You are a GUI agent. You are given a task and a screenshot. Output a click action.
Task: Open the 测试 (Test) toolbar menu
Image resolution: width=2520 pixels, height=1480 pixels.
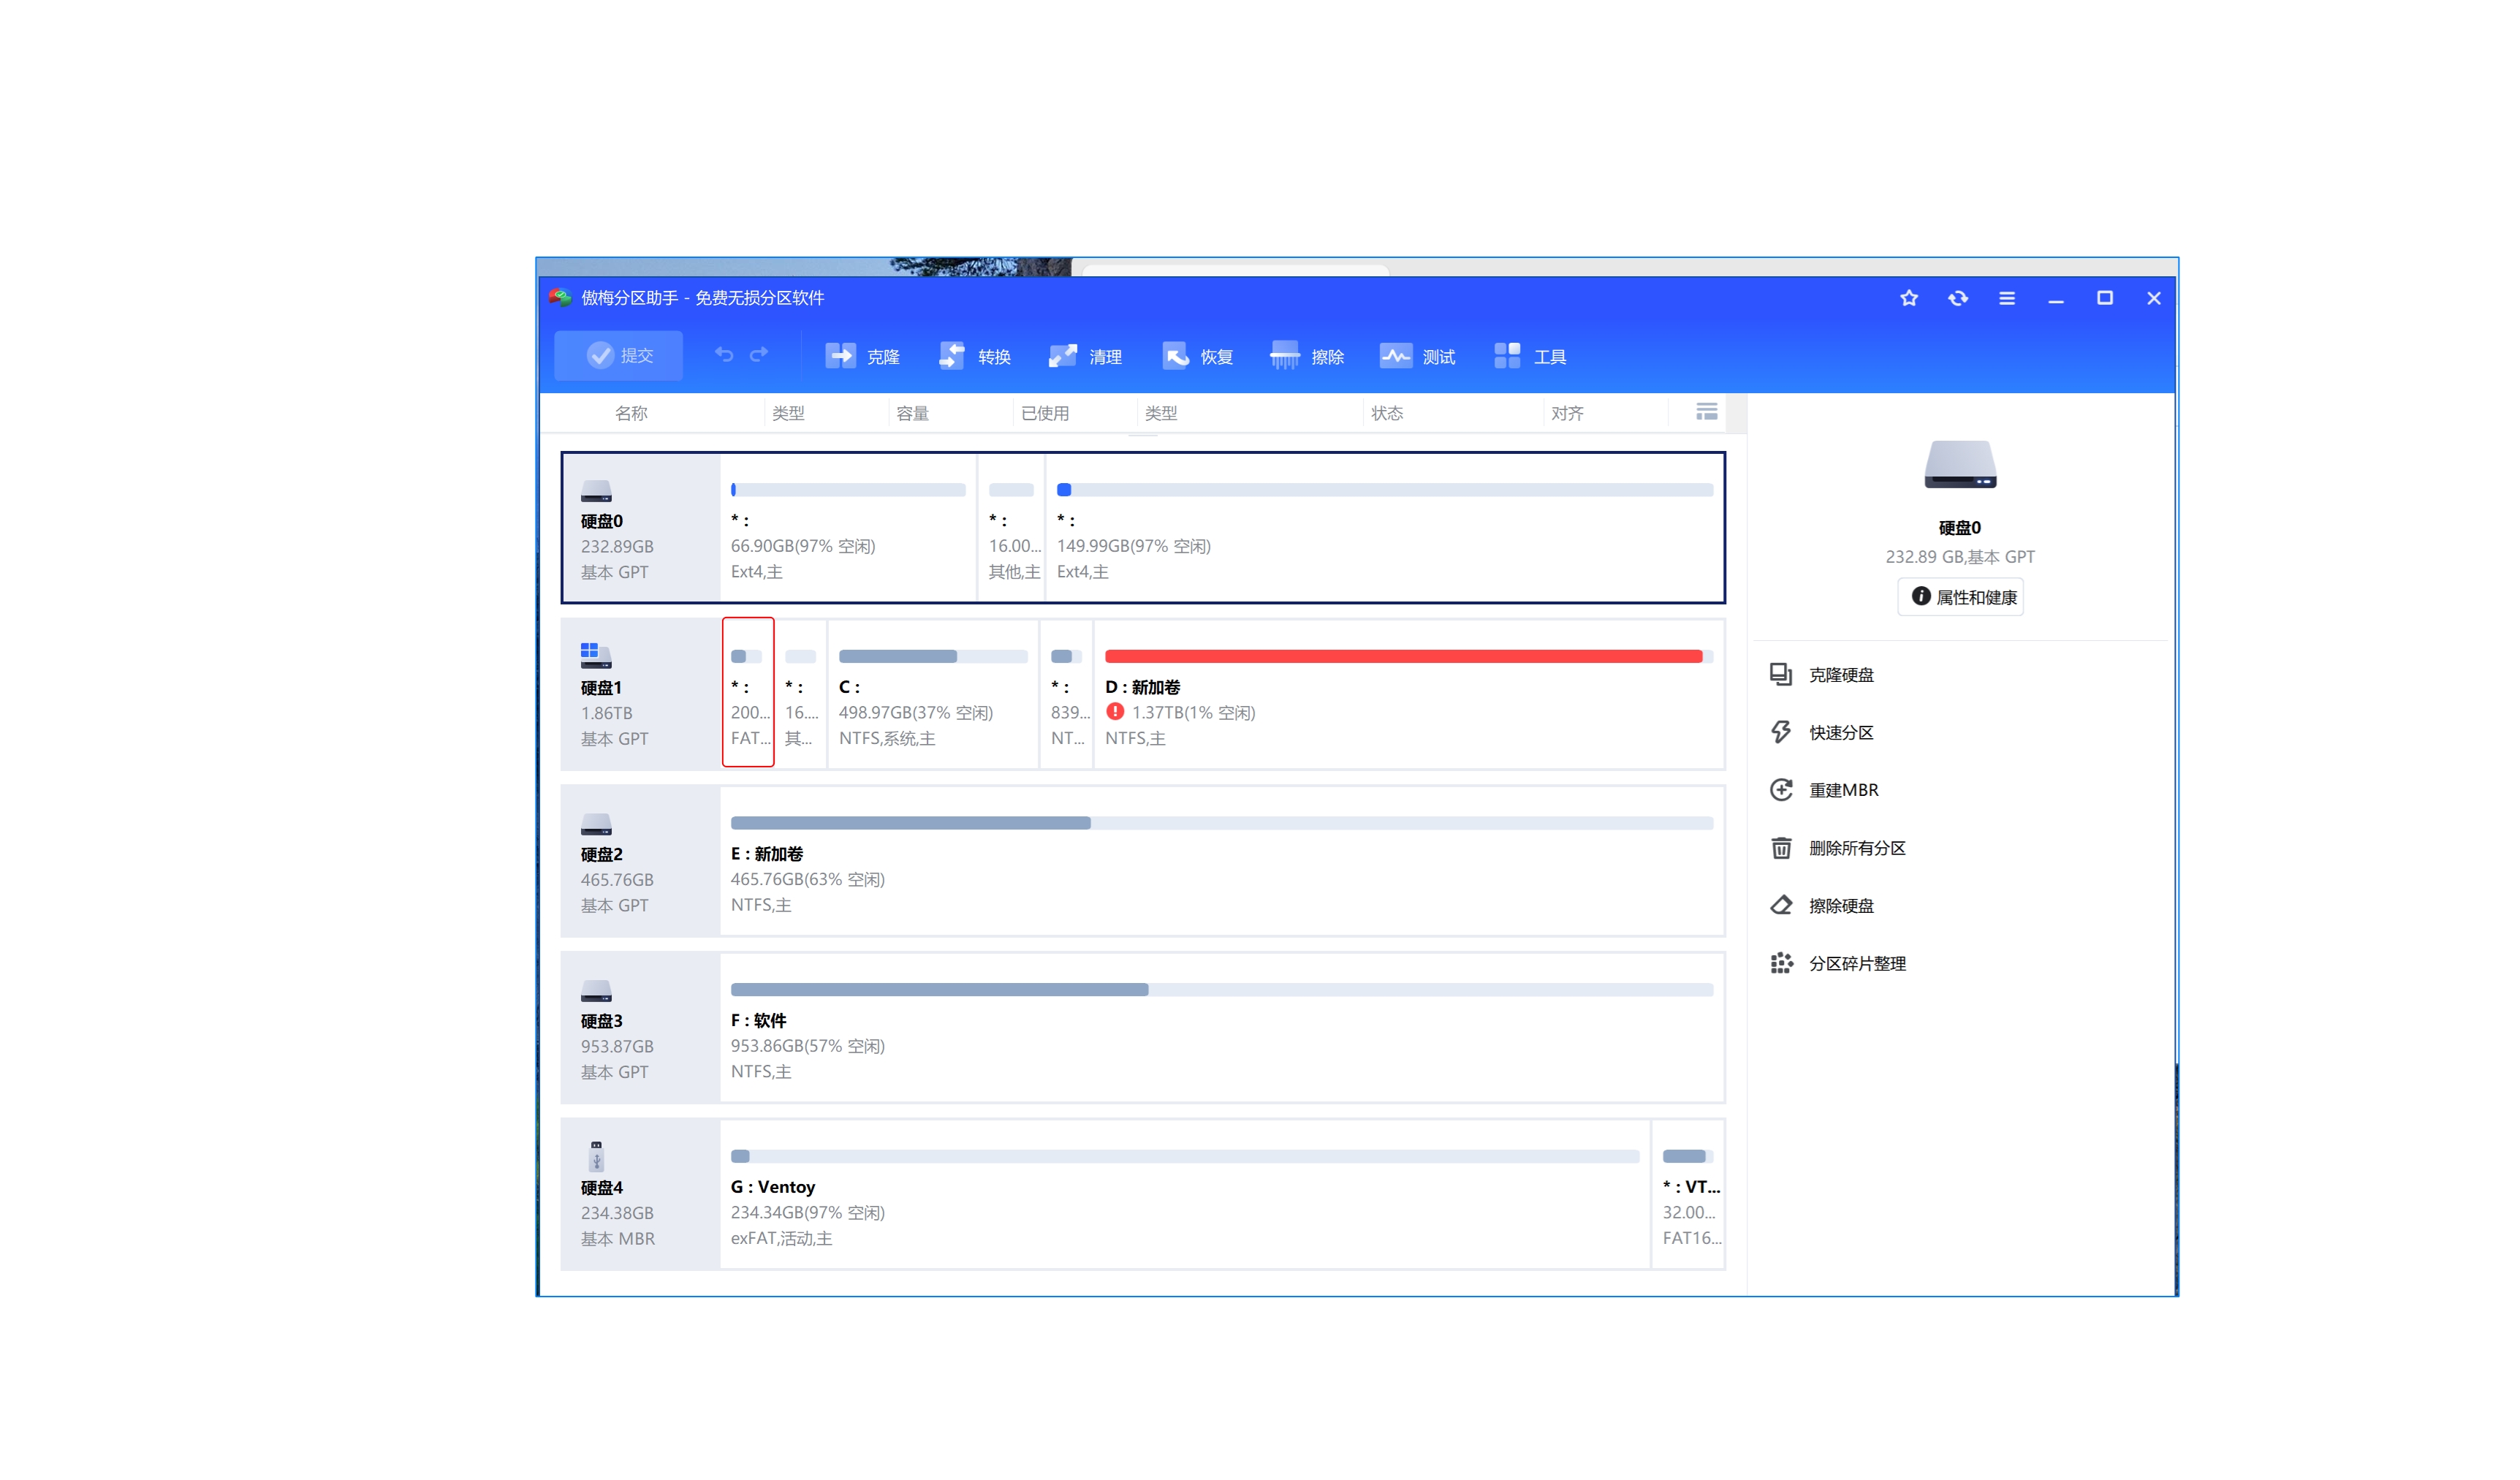(x=1418, y=356)
